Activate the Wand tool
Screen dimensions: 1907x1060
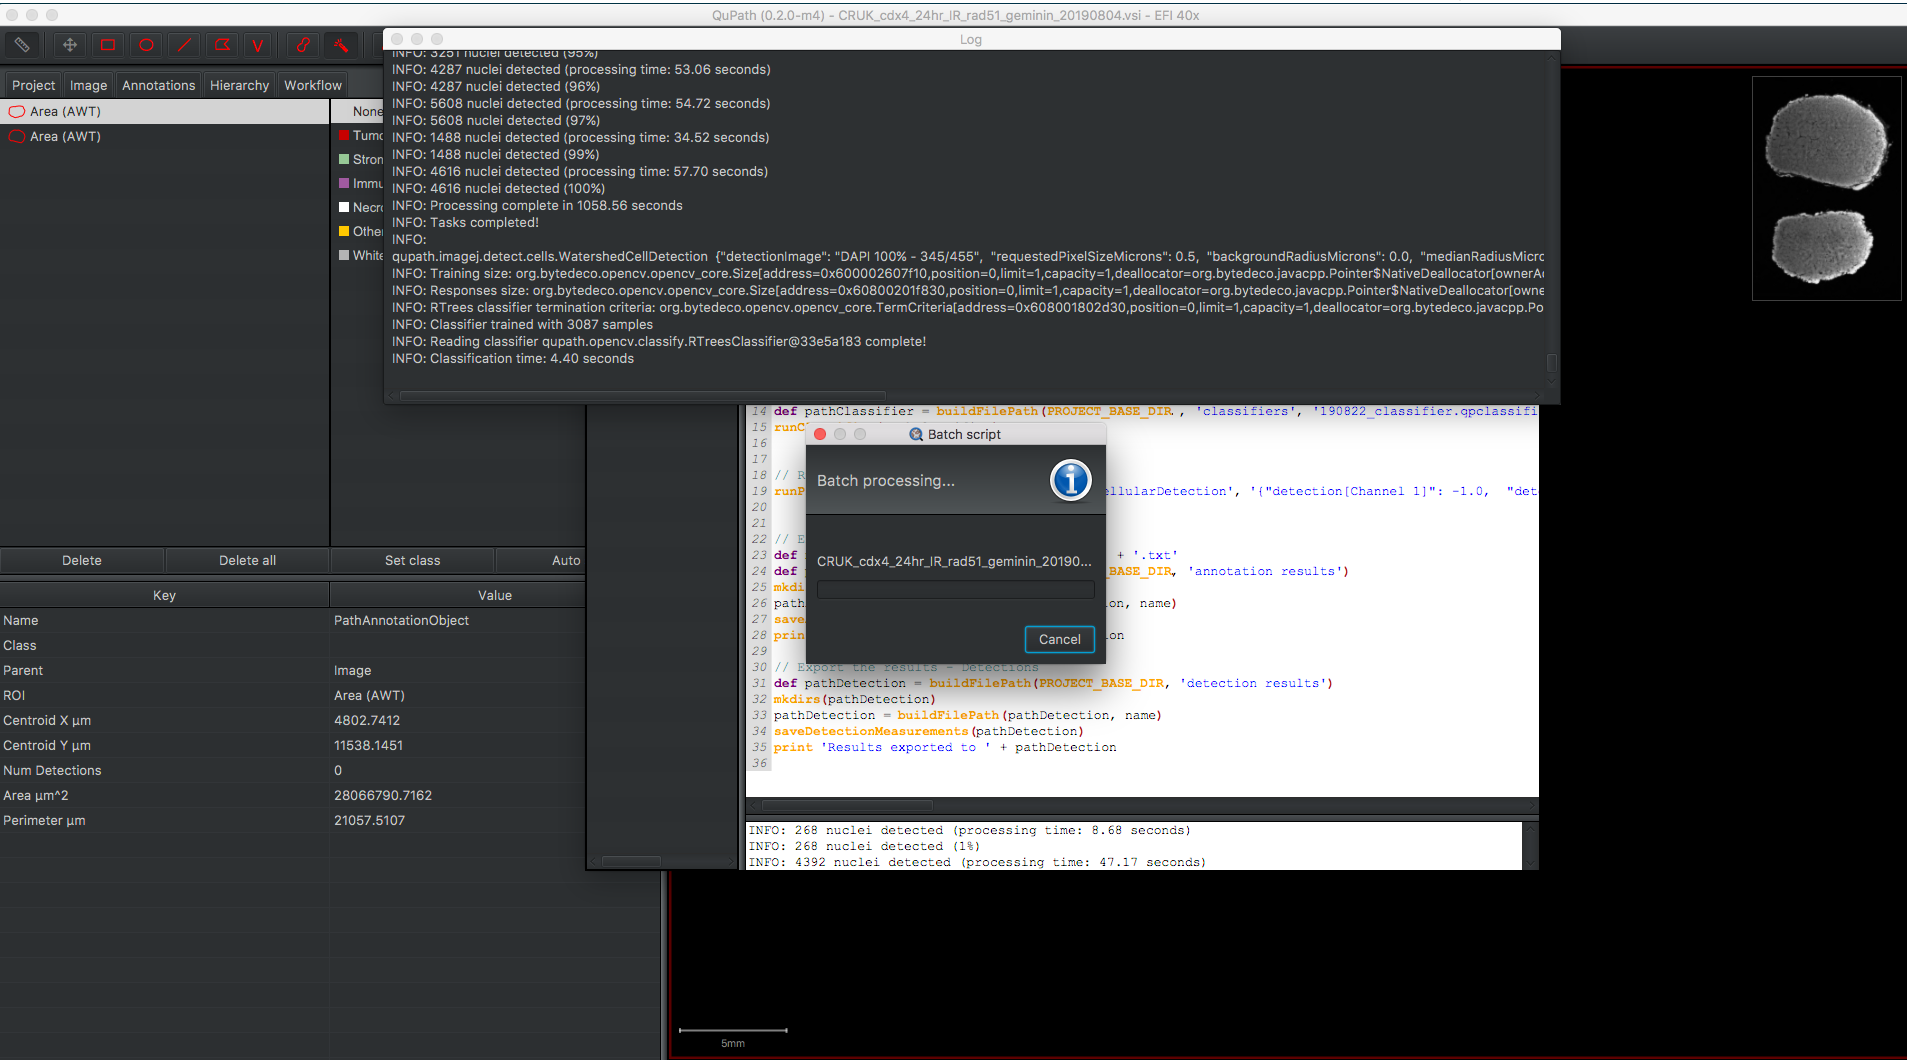(341, 45)
